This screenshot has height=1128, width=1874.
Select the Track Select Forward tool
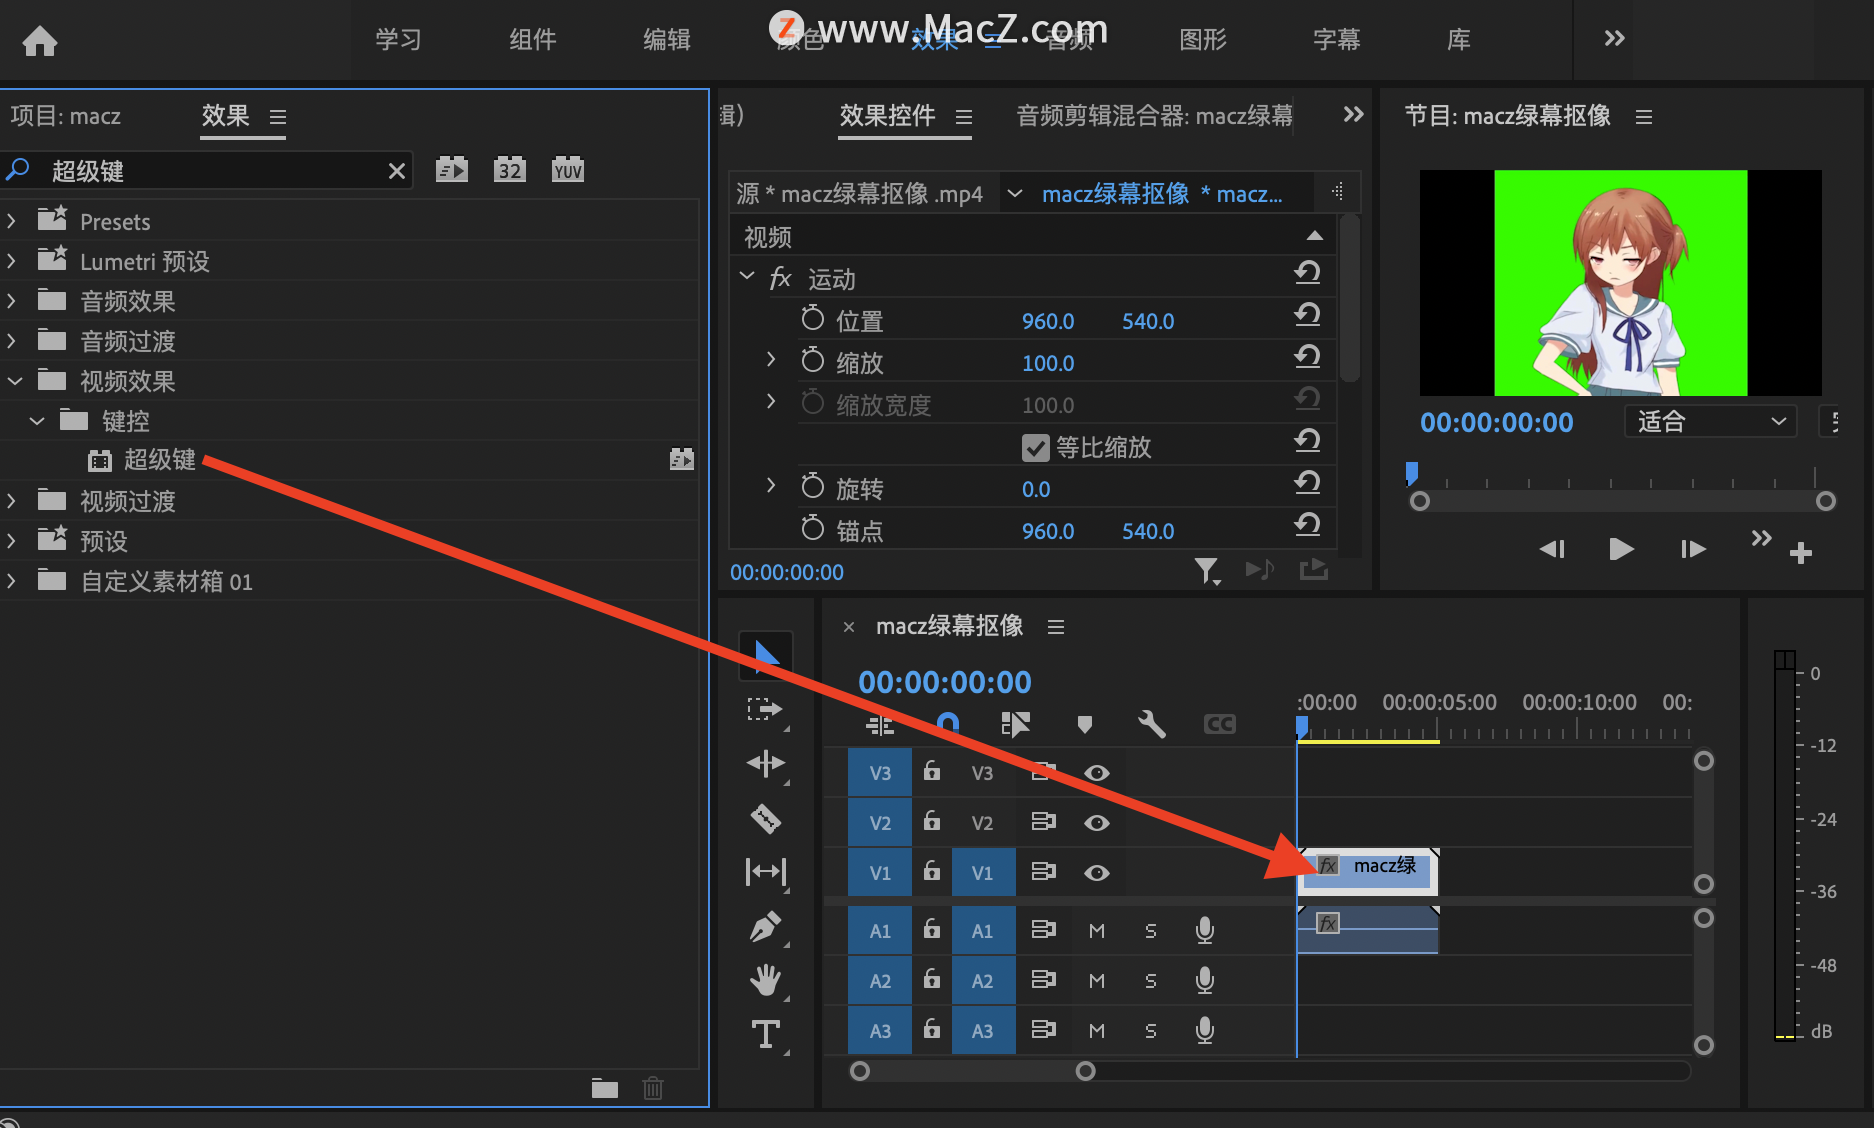[766, 710]
